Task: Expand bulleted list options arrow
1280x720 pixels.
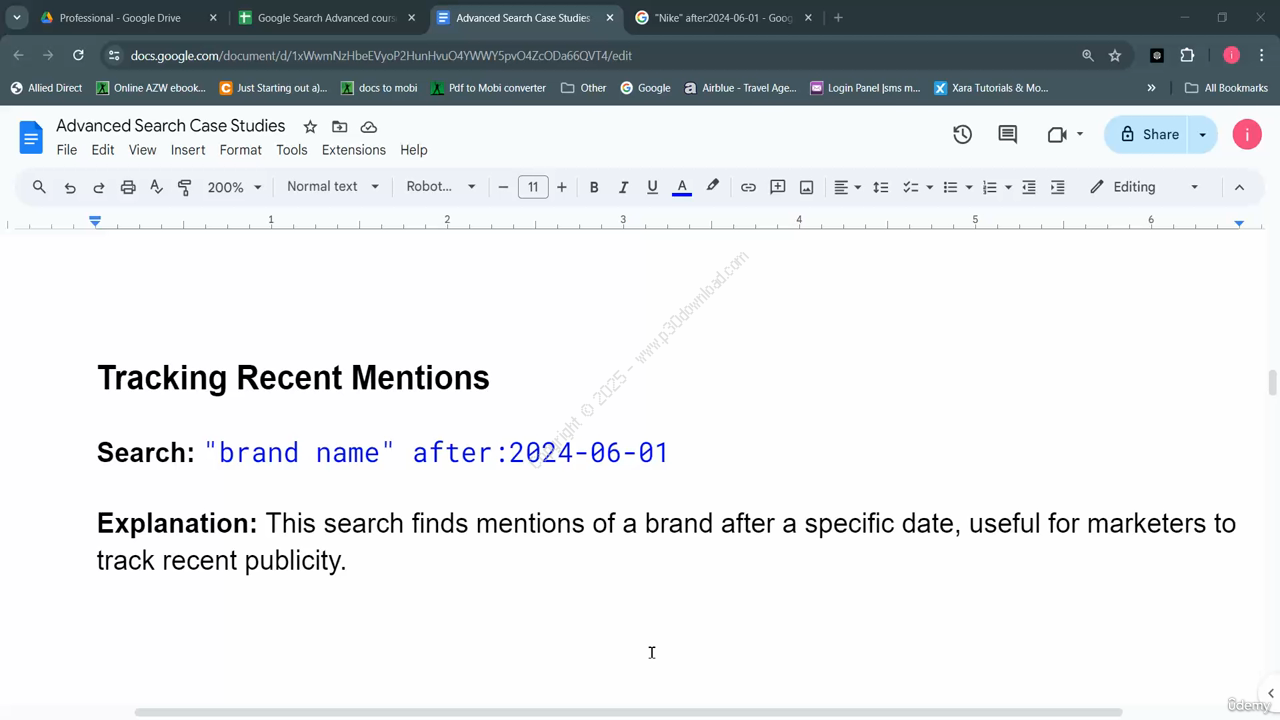Action: pos(969,187)
